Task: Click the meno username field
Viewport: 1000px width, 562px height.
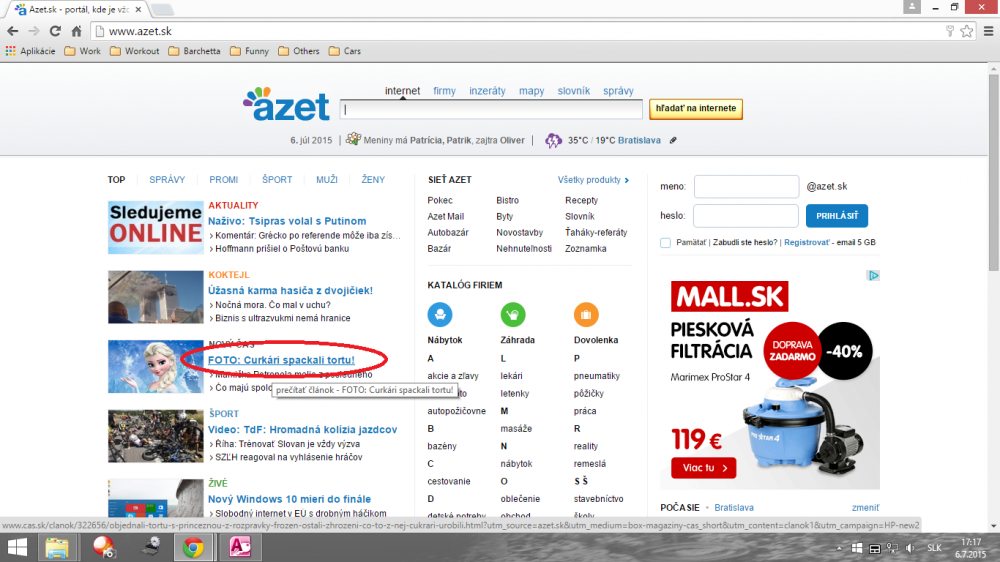Action: pos(746,186)
